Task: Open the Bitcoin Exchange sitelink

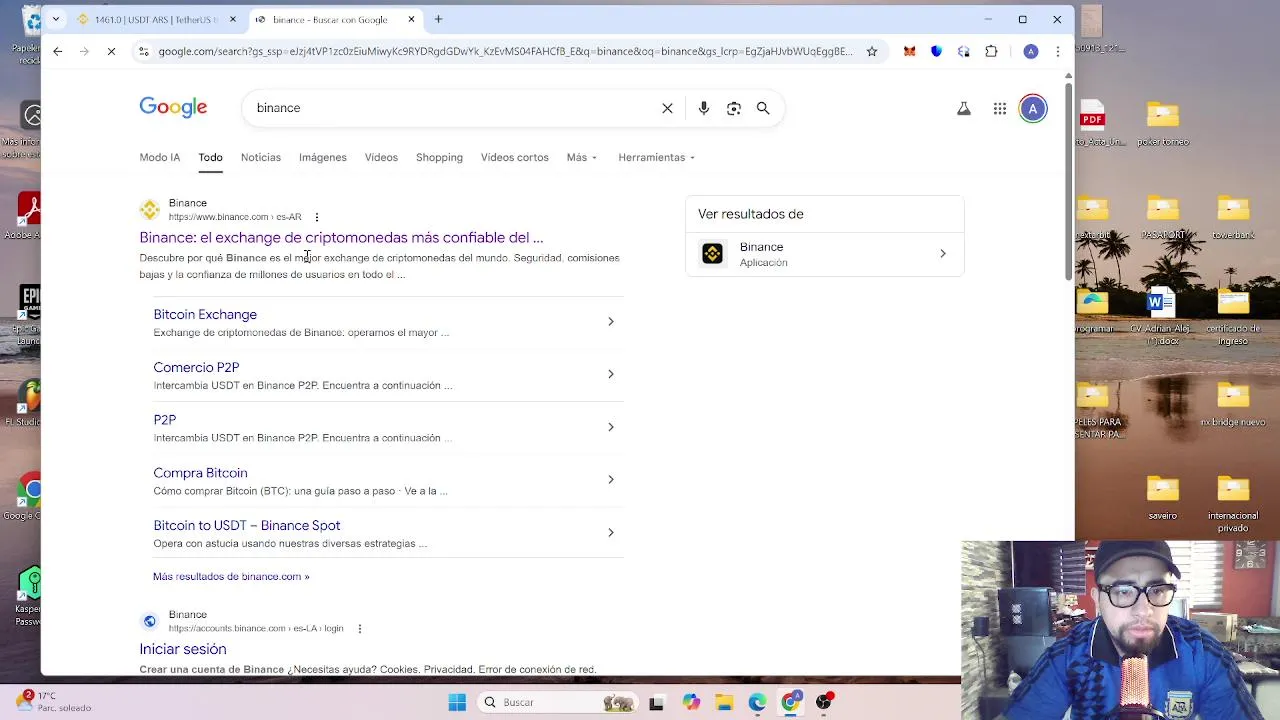Action: 205,315
